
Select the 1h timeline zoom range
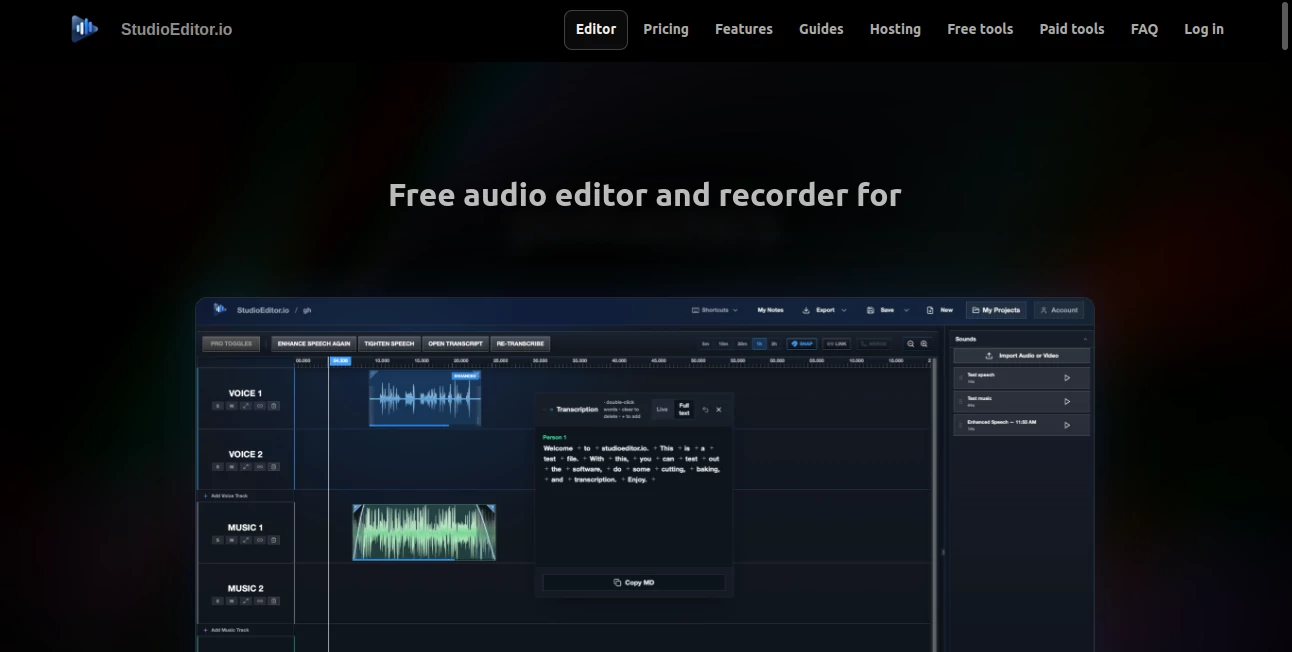759,344
